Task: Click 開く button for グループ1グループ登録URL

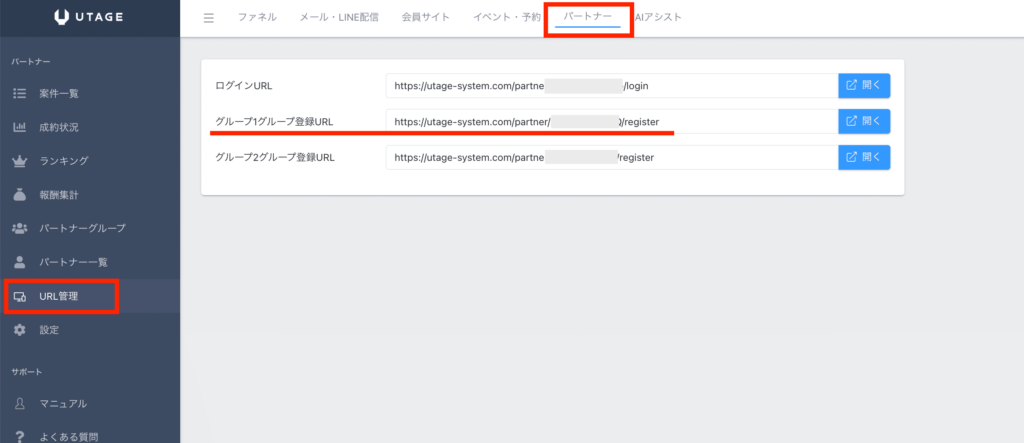Action: pyautogui.click(x=864, y=121)
